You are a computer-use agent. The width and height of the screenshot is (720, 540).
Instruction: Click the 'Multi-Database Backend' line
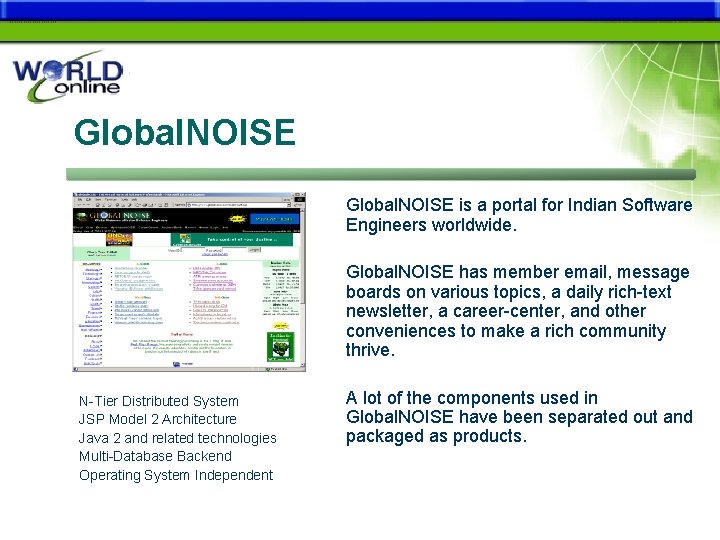pos(155,456)
